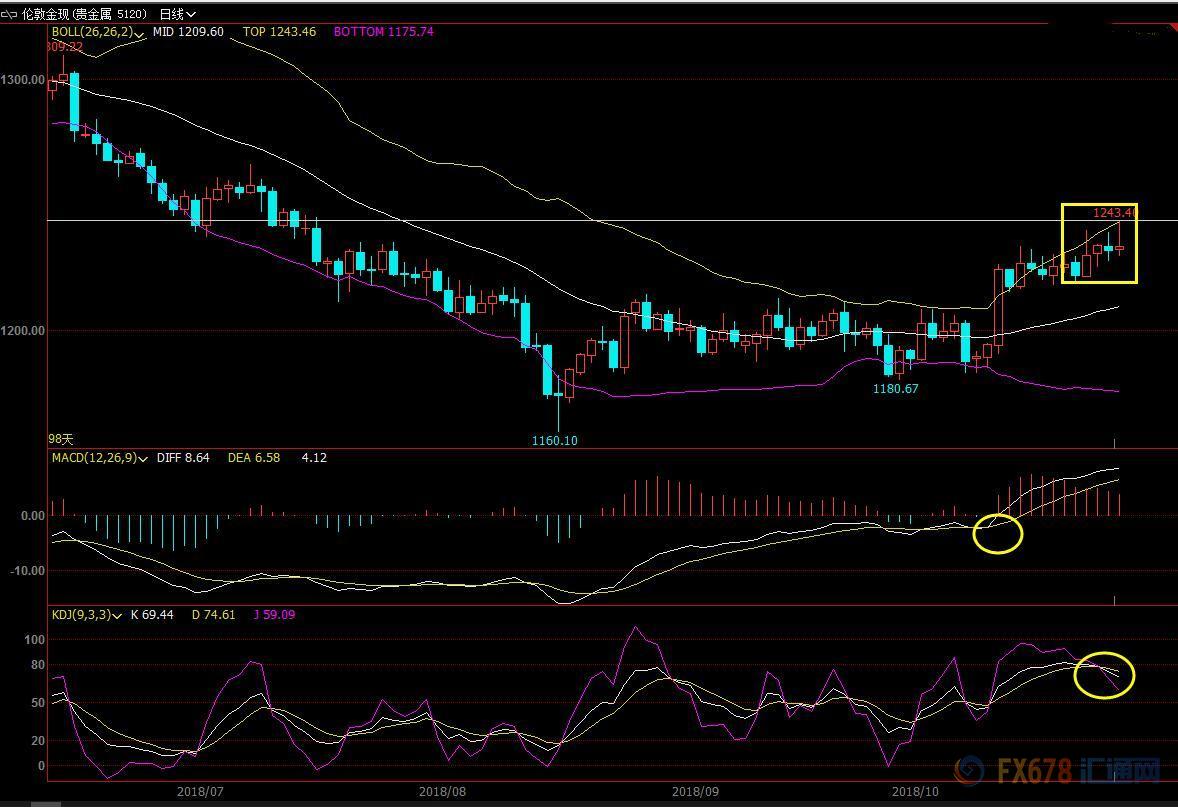Screen dimensions: 1178x807
Task: Open the 日线 period dropdown
Action: tap(177, 14)
